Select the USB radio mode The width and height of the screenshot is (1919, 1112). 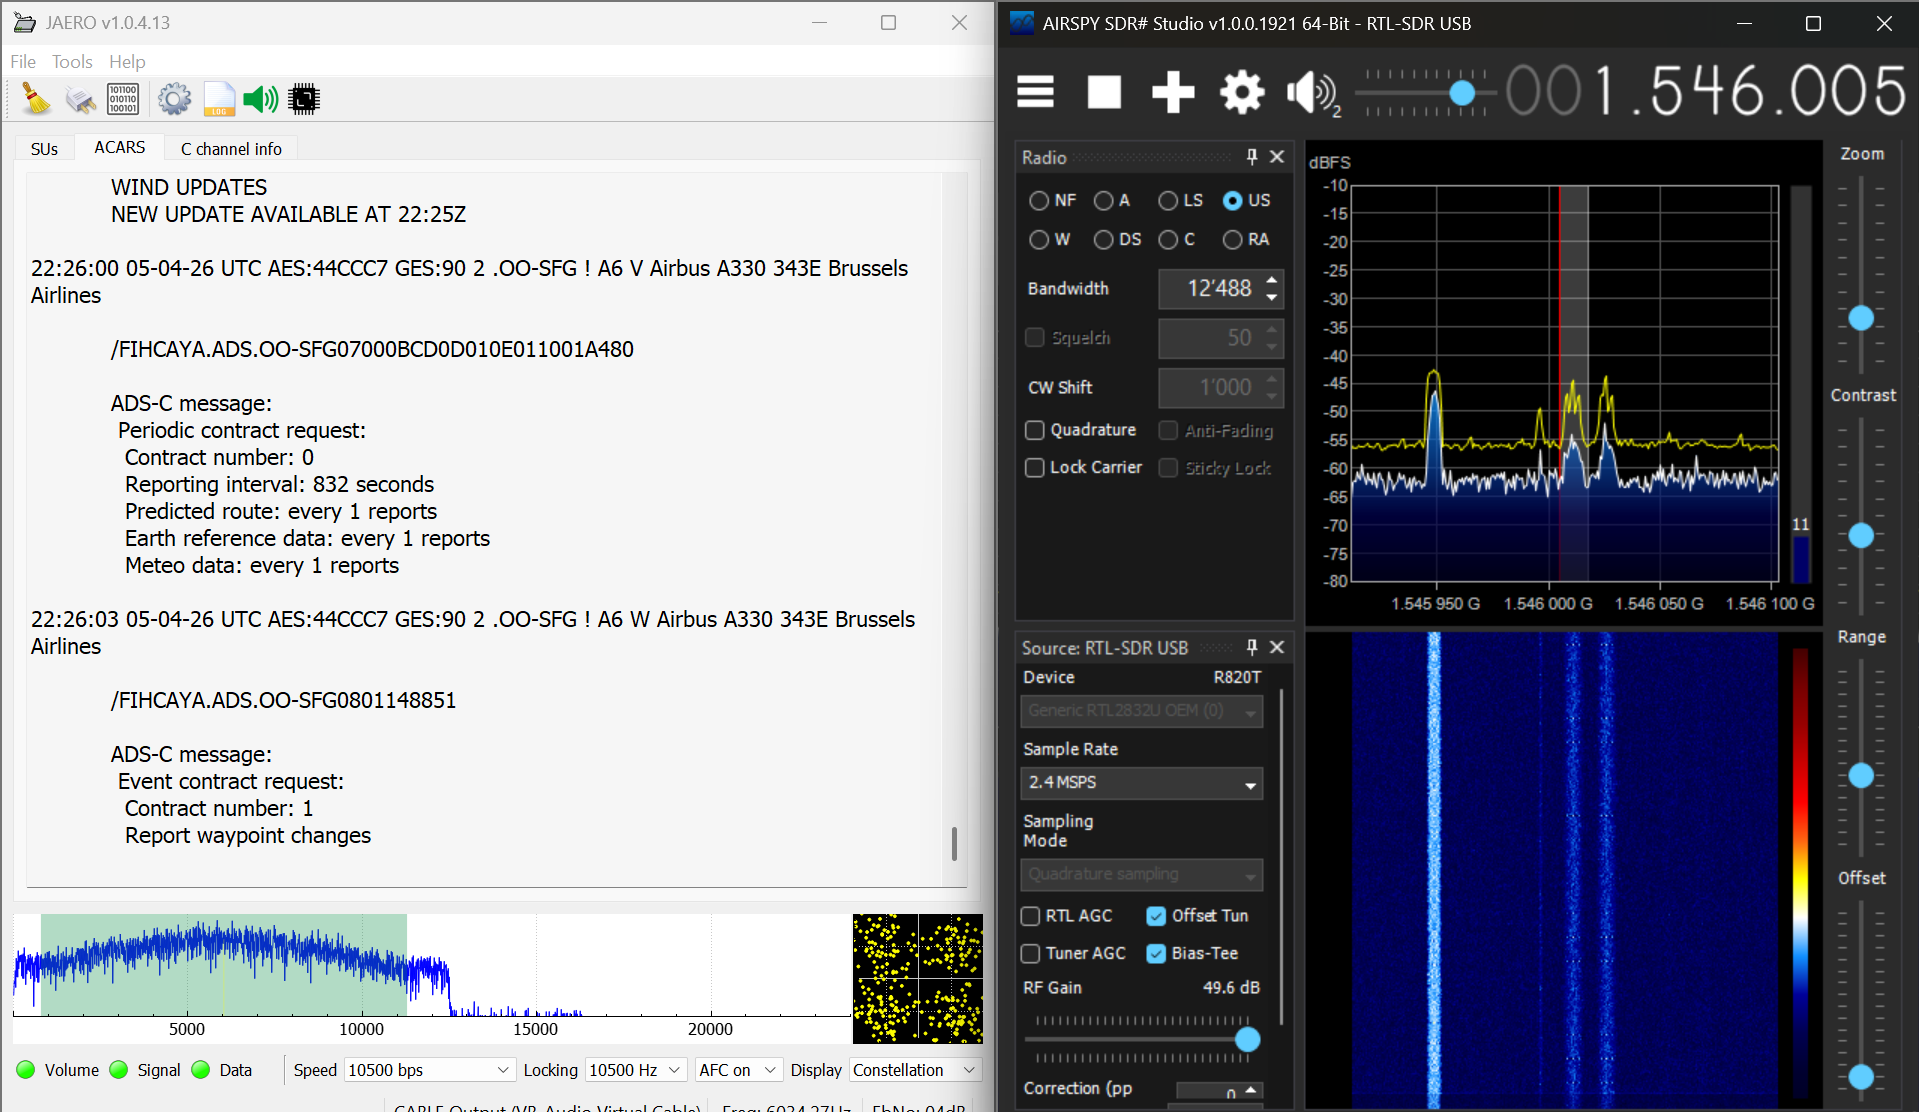click(x=1232, y=201)
